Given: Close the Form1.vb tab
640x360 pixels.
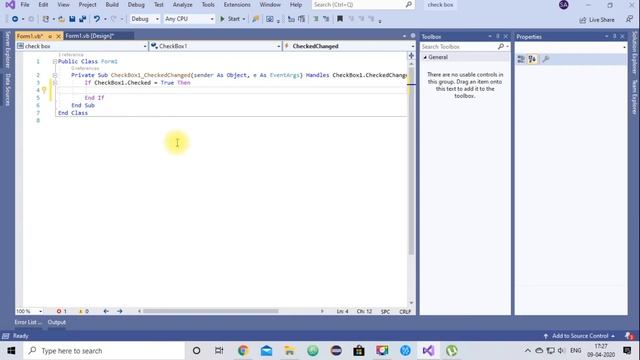Looking at the screenshot, I should tap(58, 36).
